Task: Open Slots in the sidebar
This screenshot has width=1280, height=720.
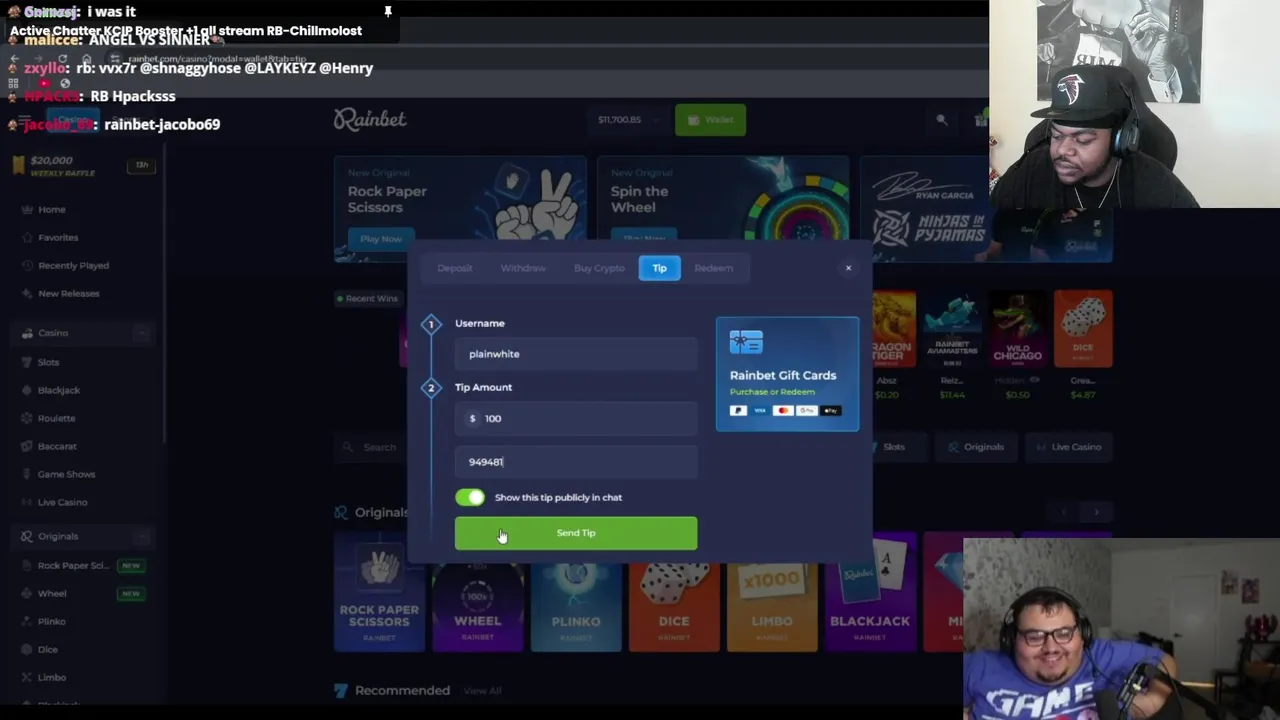Action: click(x=48, y=362)
